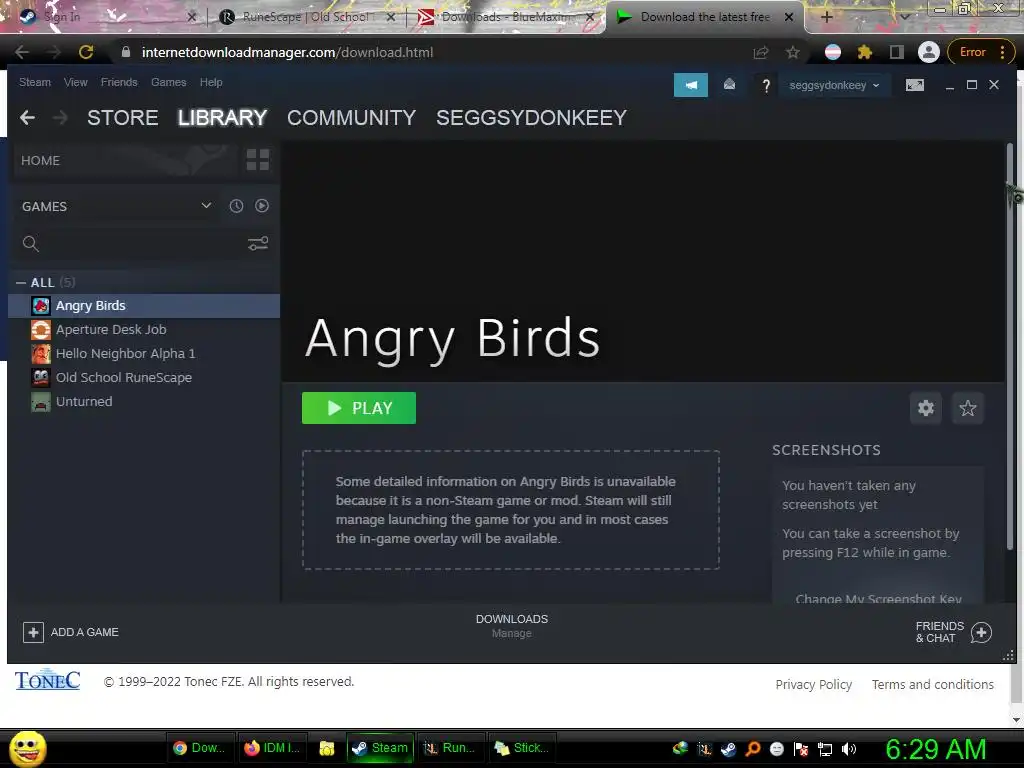Open Terms and conditions link
1024x768 pixels.
pyautogui.click(x=933, y=684)
